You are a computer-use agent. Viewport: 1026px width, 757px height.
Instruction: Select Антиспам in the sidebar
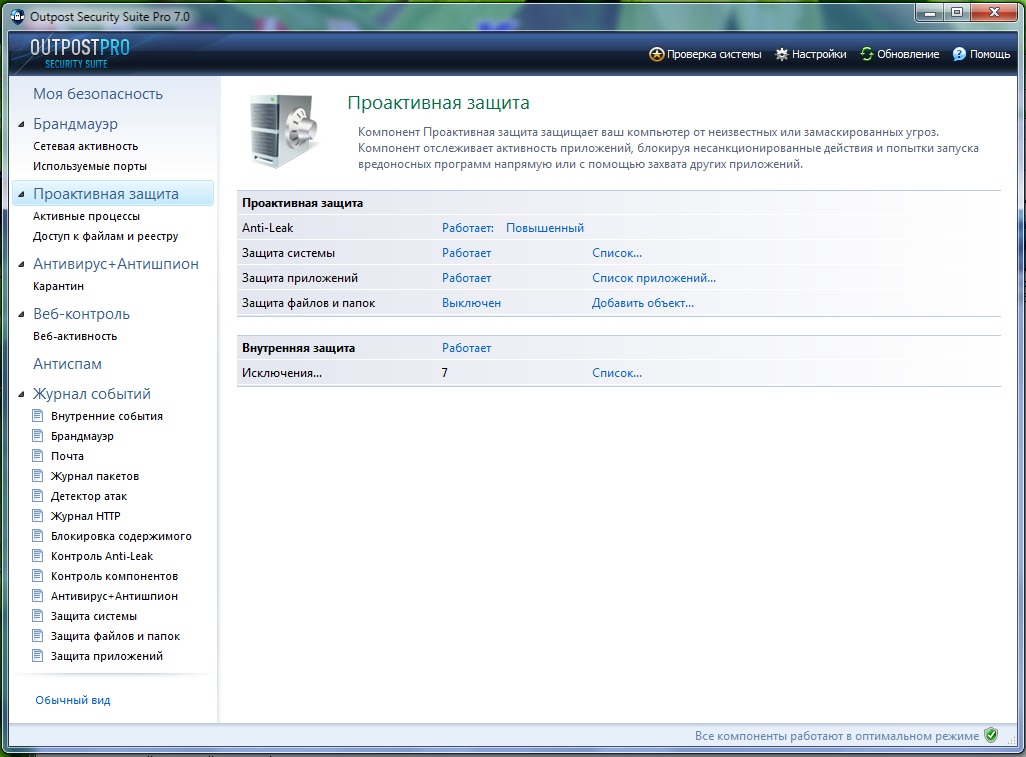67,364
